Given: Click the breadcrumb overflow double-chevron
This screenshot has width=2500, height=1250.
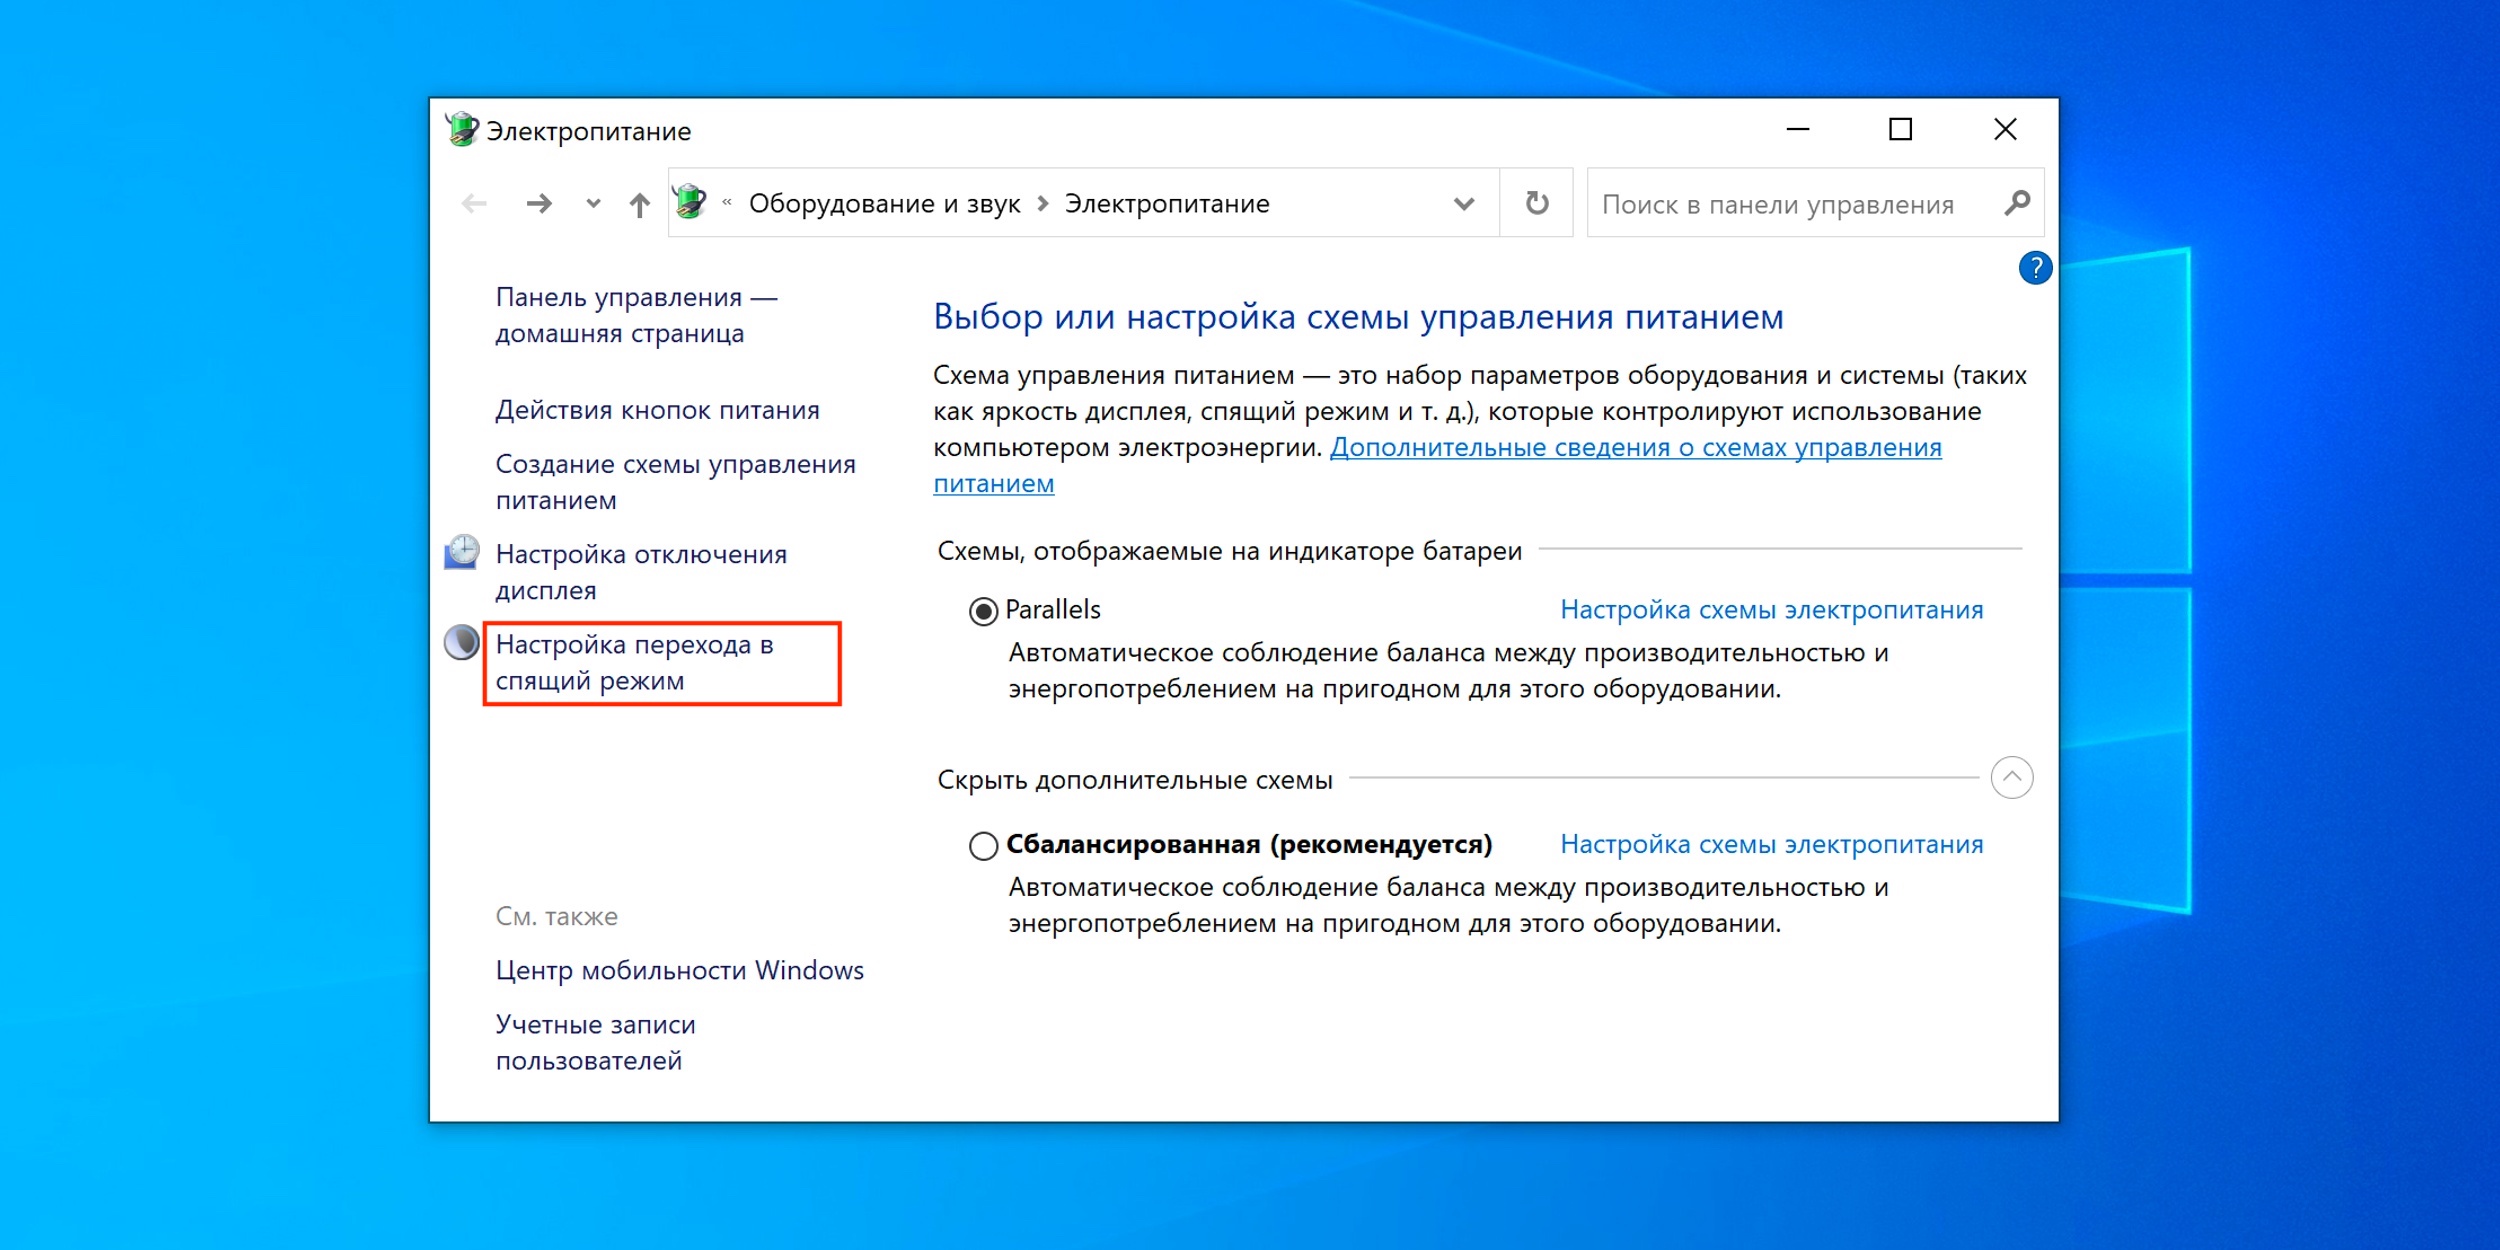Looking at the screenshot, I should pos(727,203).
